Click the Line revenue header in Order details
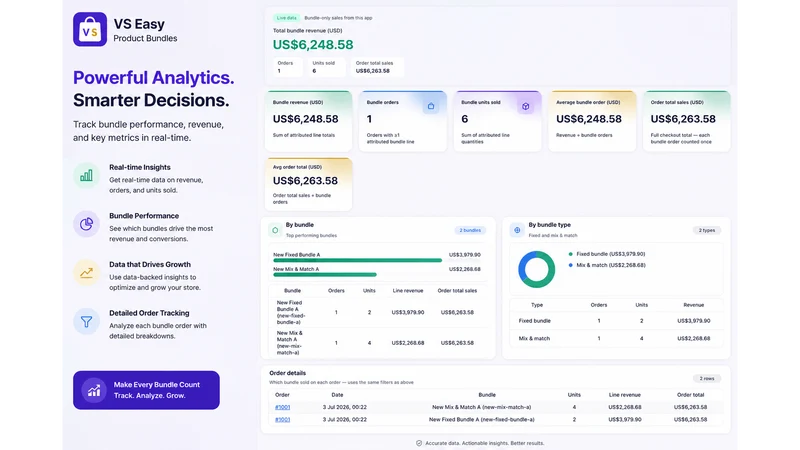The width and height of the screenshot is (800, 450). point(624,395)
